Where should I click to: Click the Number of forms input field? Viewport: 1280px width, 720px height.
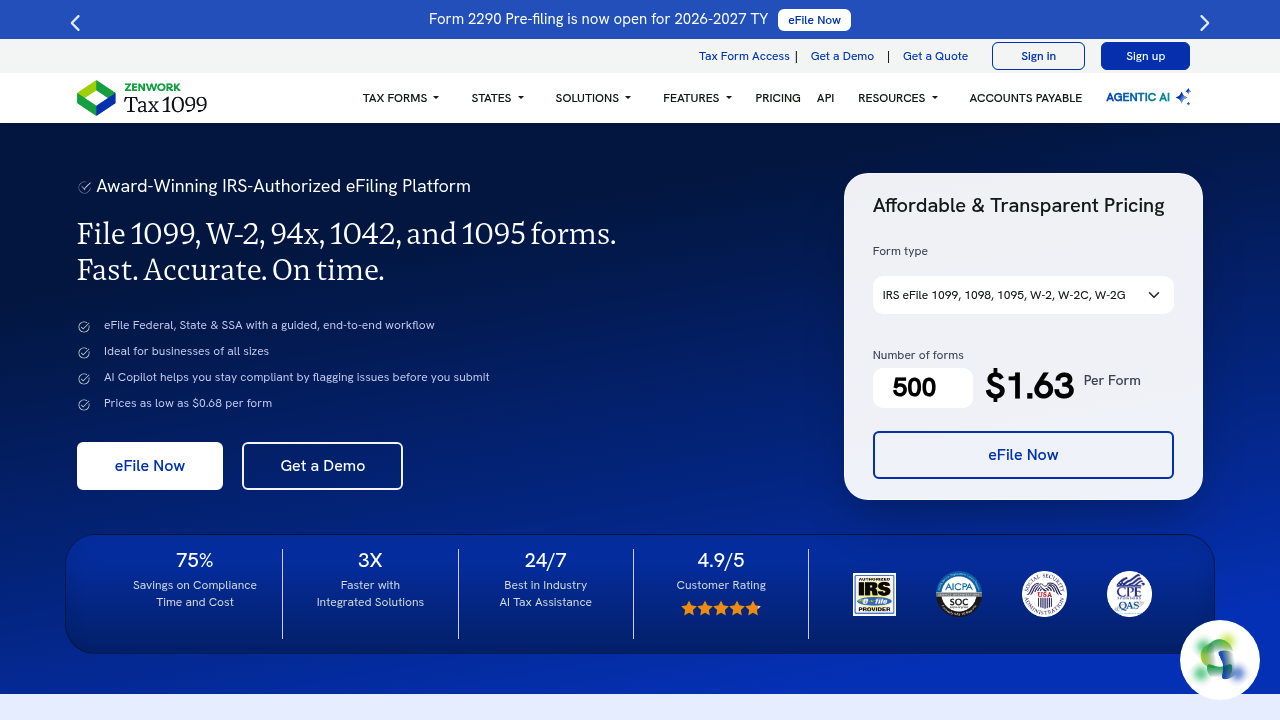(x=923, y=388)
